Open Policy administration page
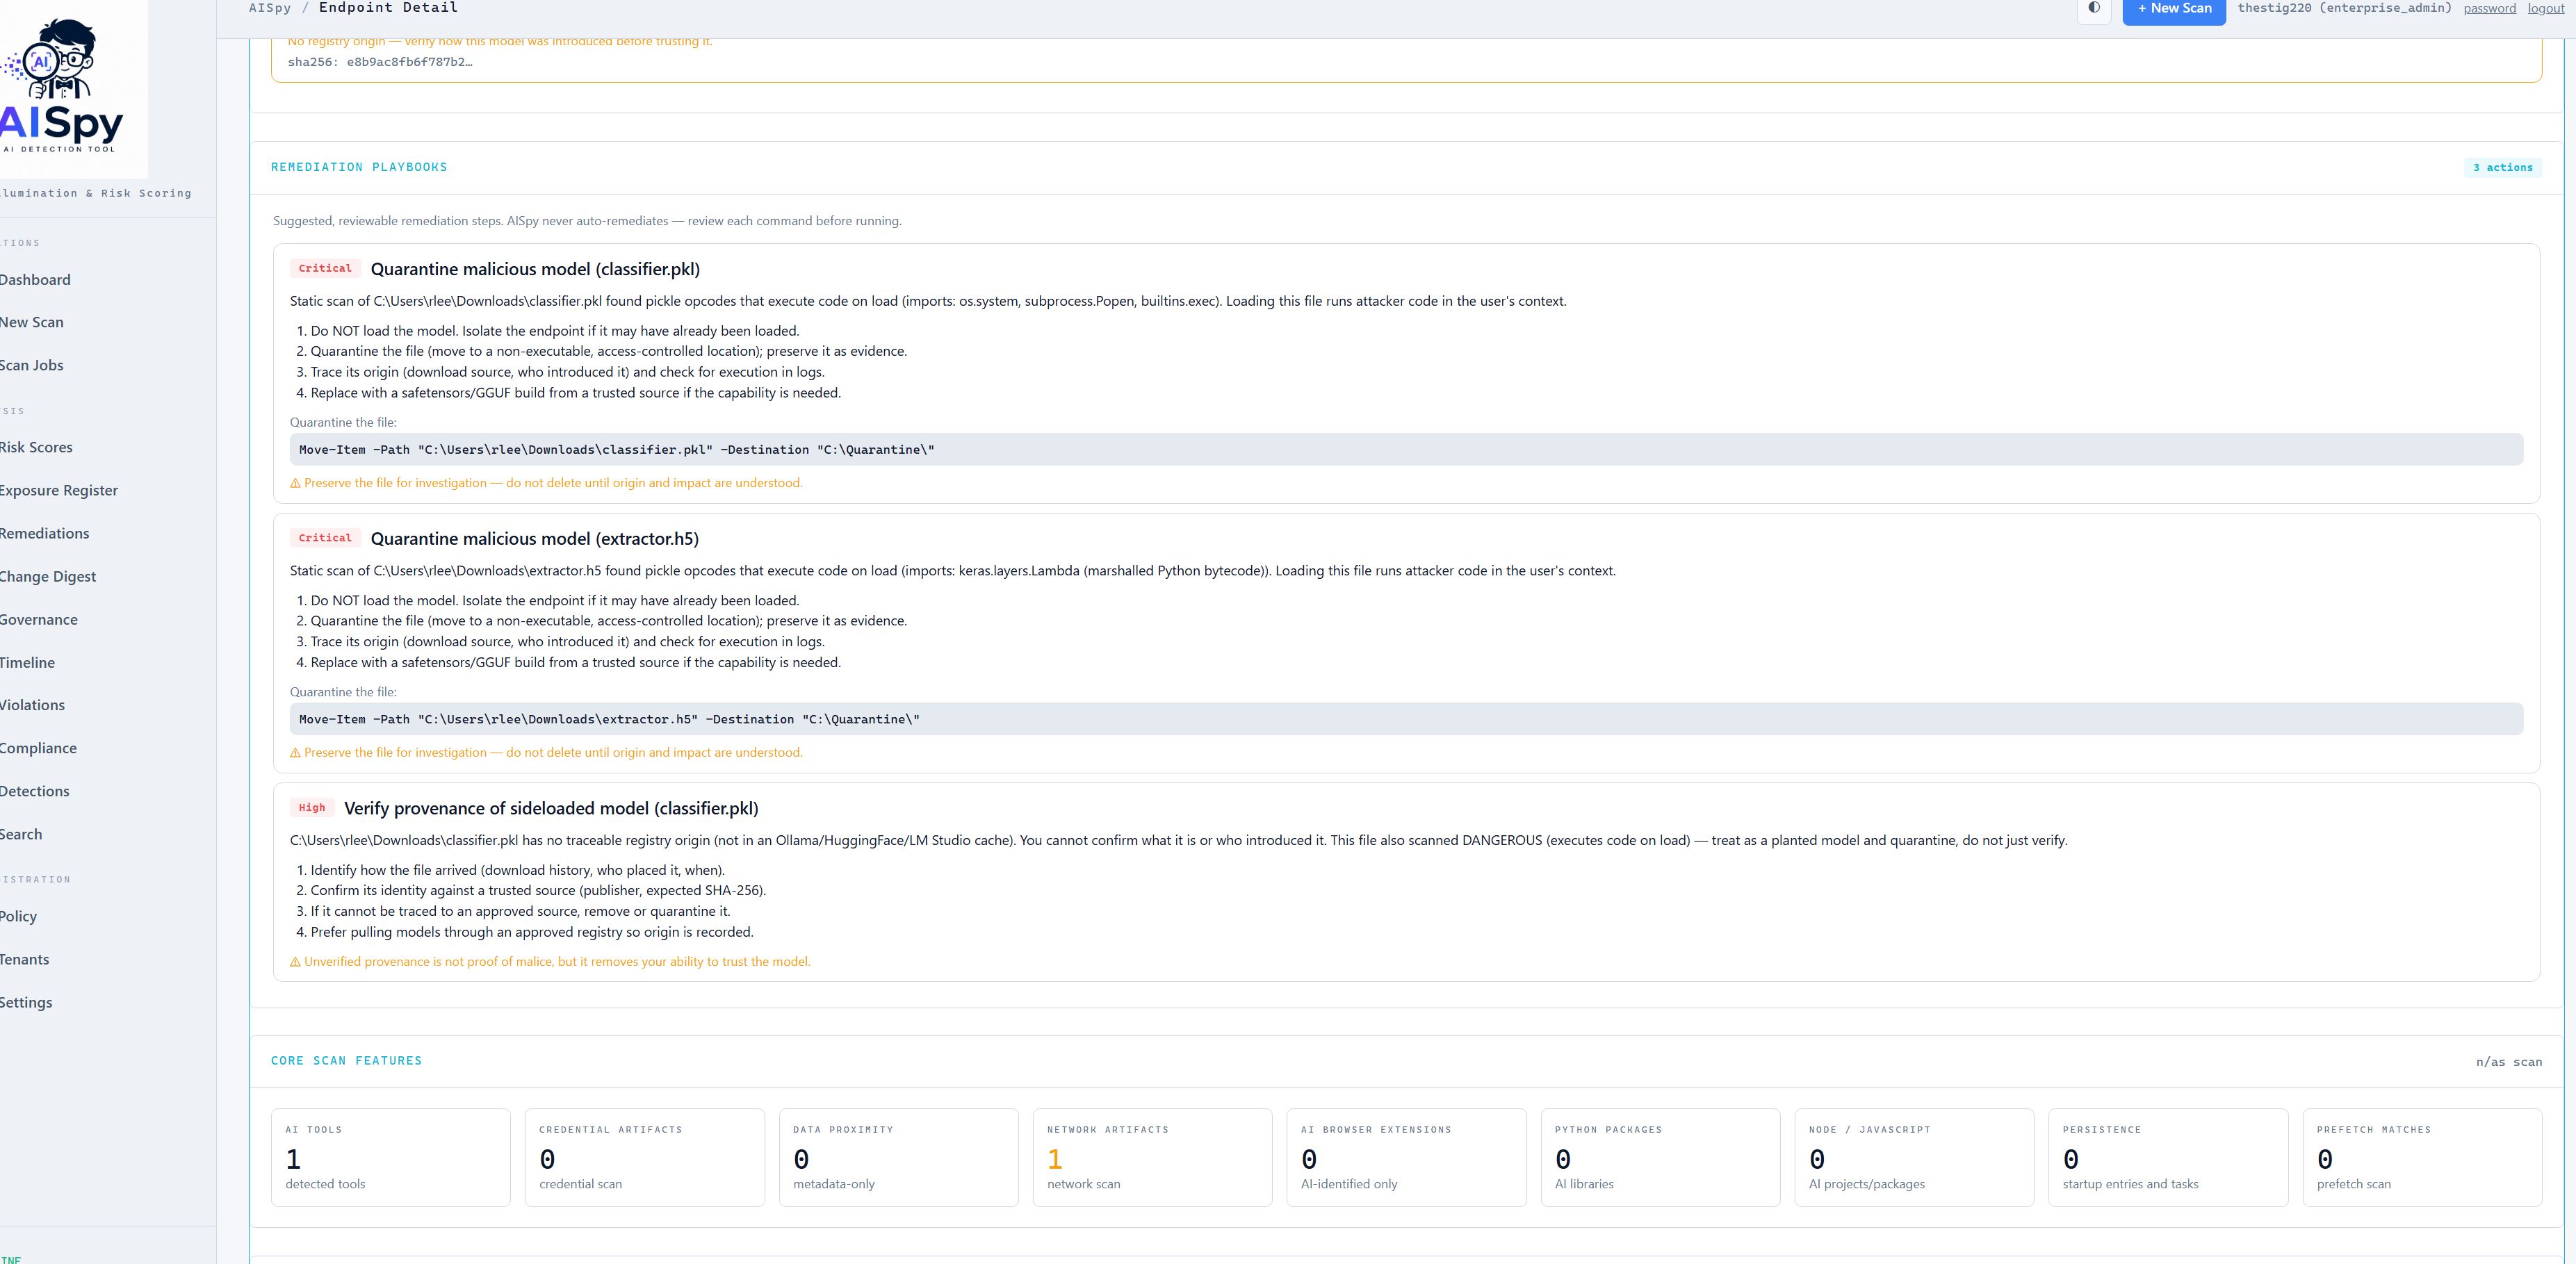 pos(18,916)
